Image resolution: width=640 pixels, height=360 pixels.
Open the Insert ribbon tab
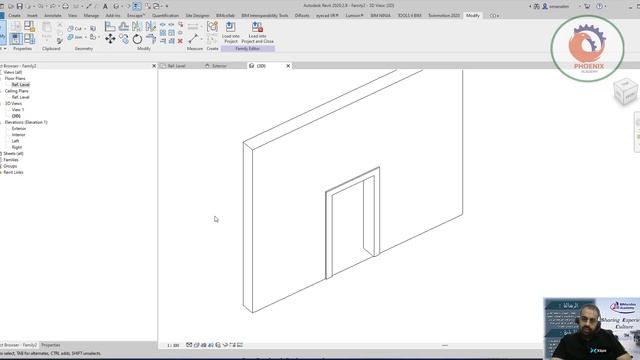coord(32,16)
